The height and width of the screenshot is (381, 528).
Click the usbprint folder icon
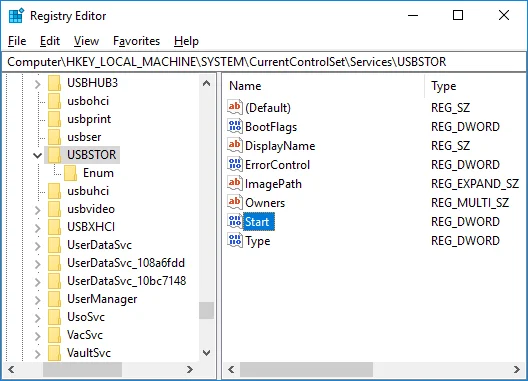tap(54, 119)
